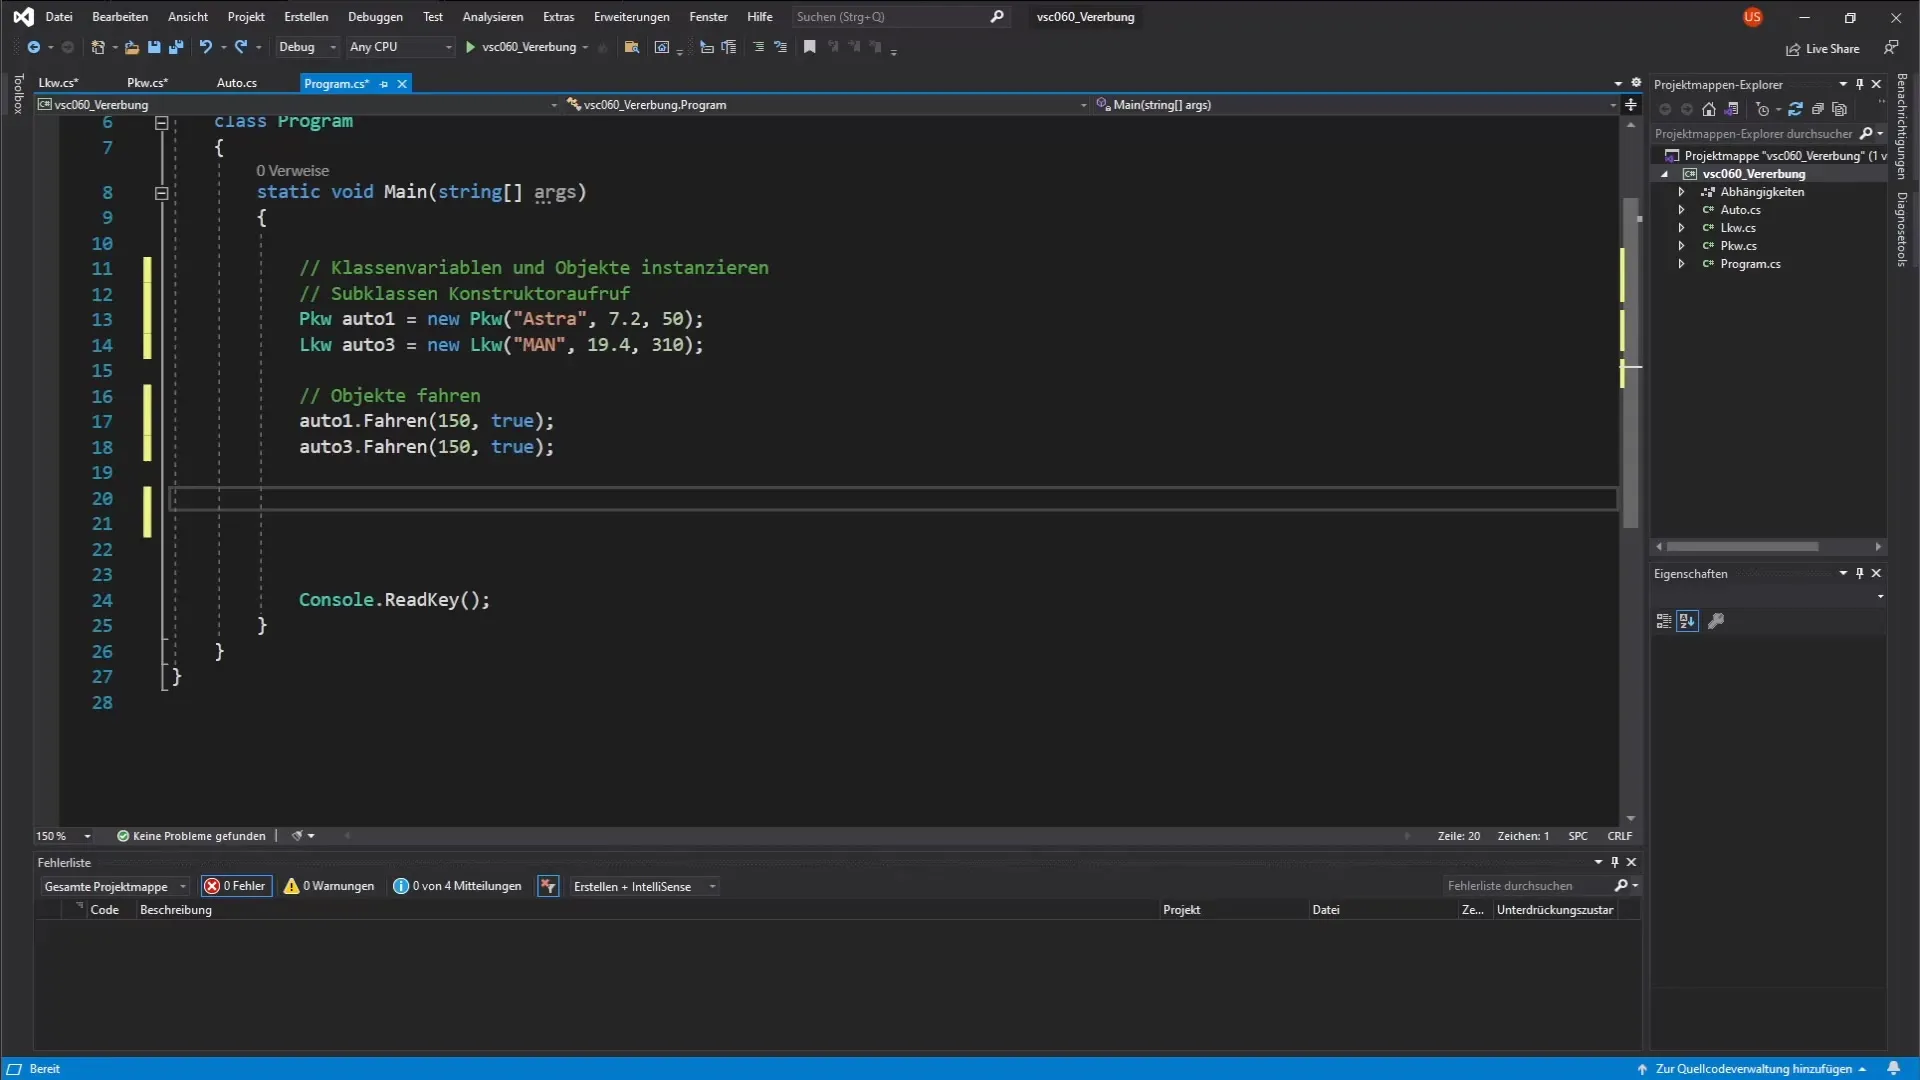Image resolution: width=1920 pixels, height=1080 pixels.
Task: Click the split editor icon above the scrollbar
Action: tap(1631, 104)
